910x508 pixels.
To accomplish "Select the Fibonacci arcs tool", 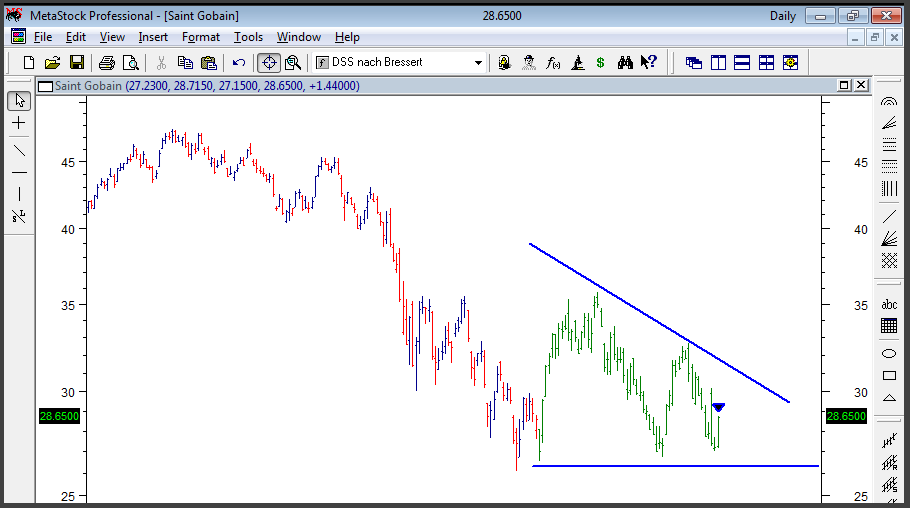I will [889, 102].
